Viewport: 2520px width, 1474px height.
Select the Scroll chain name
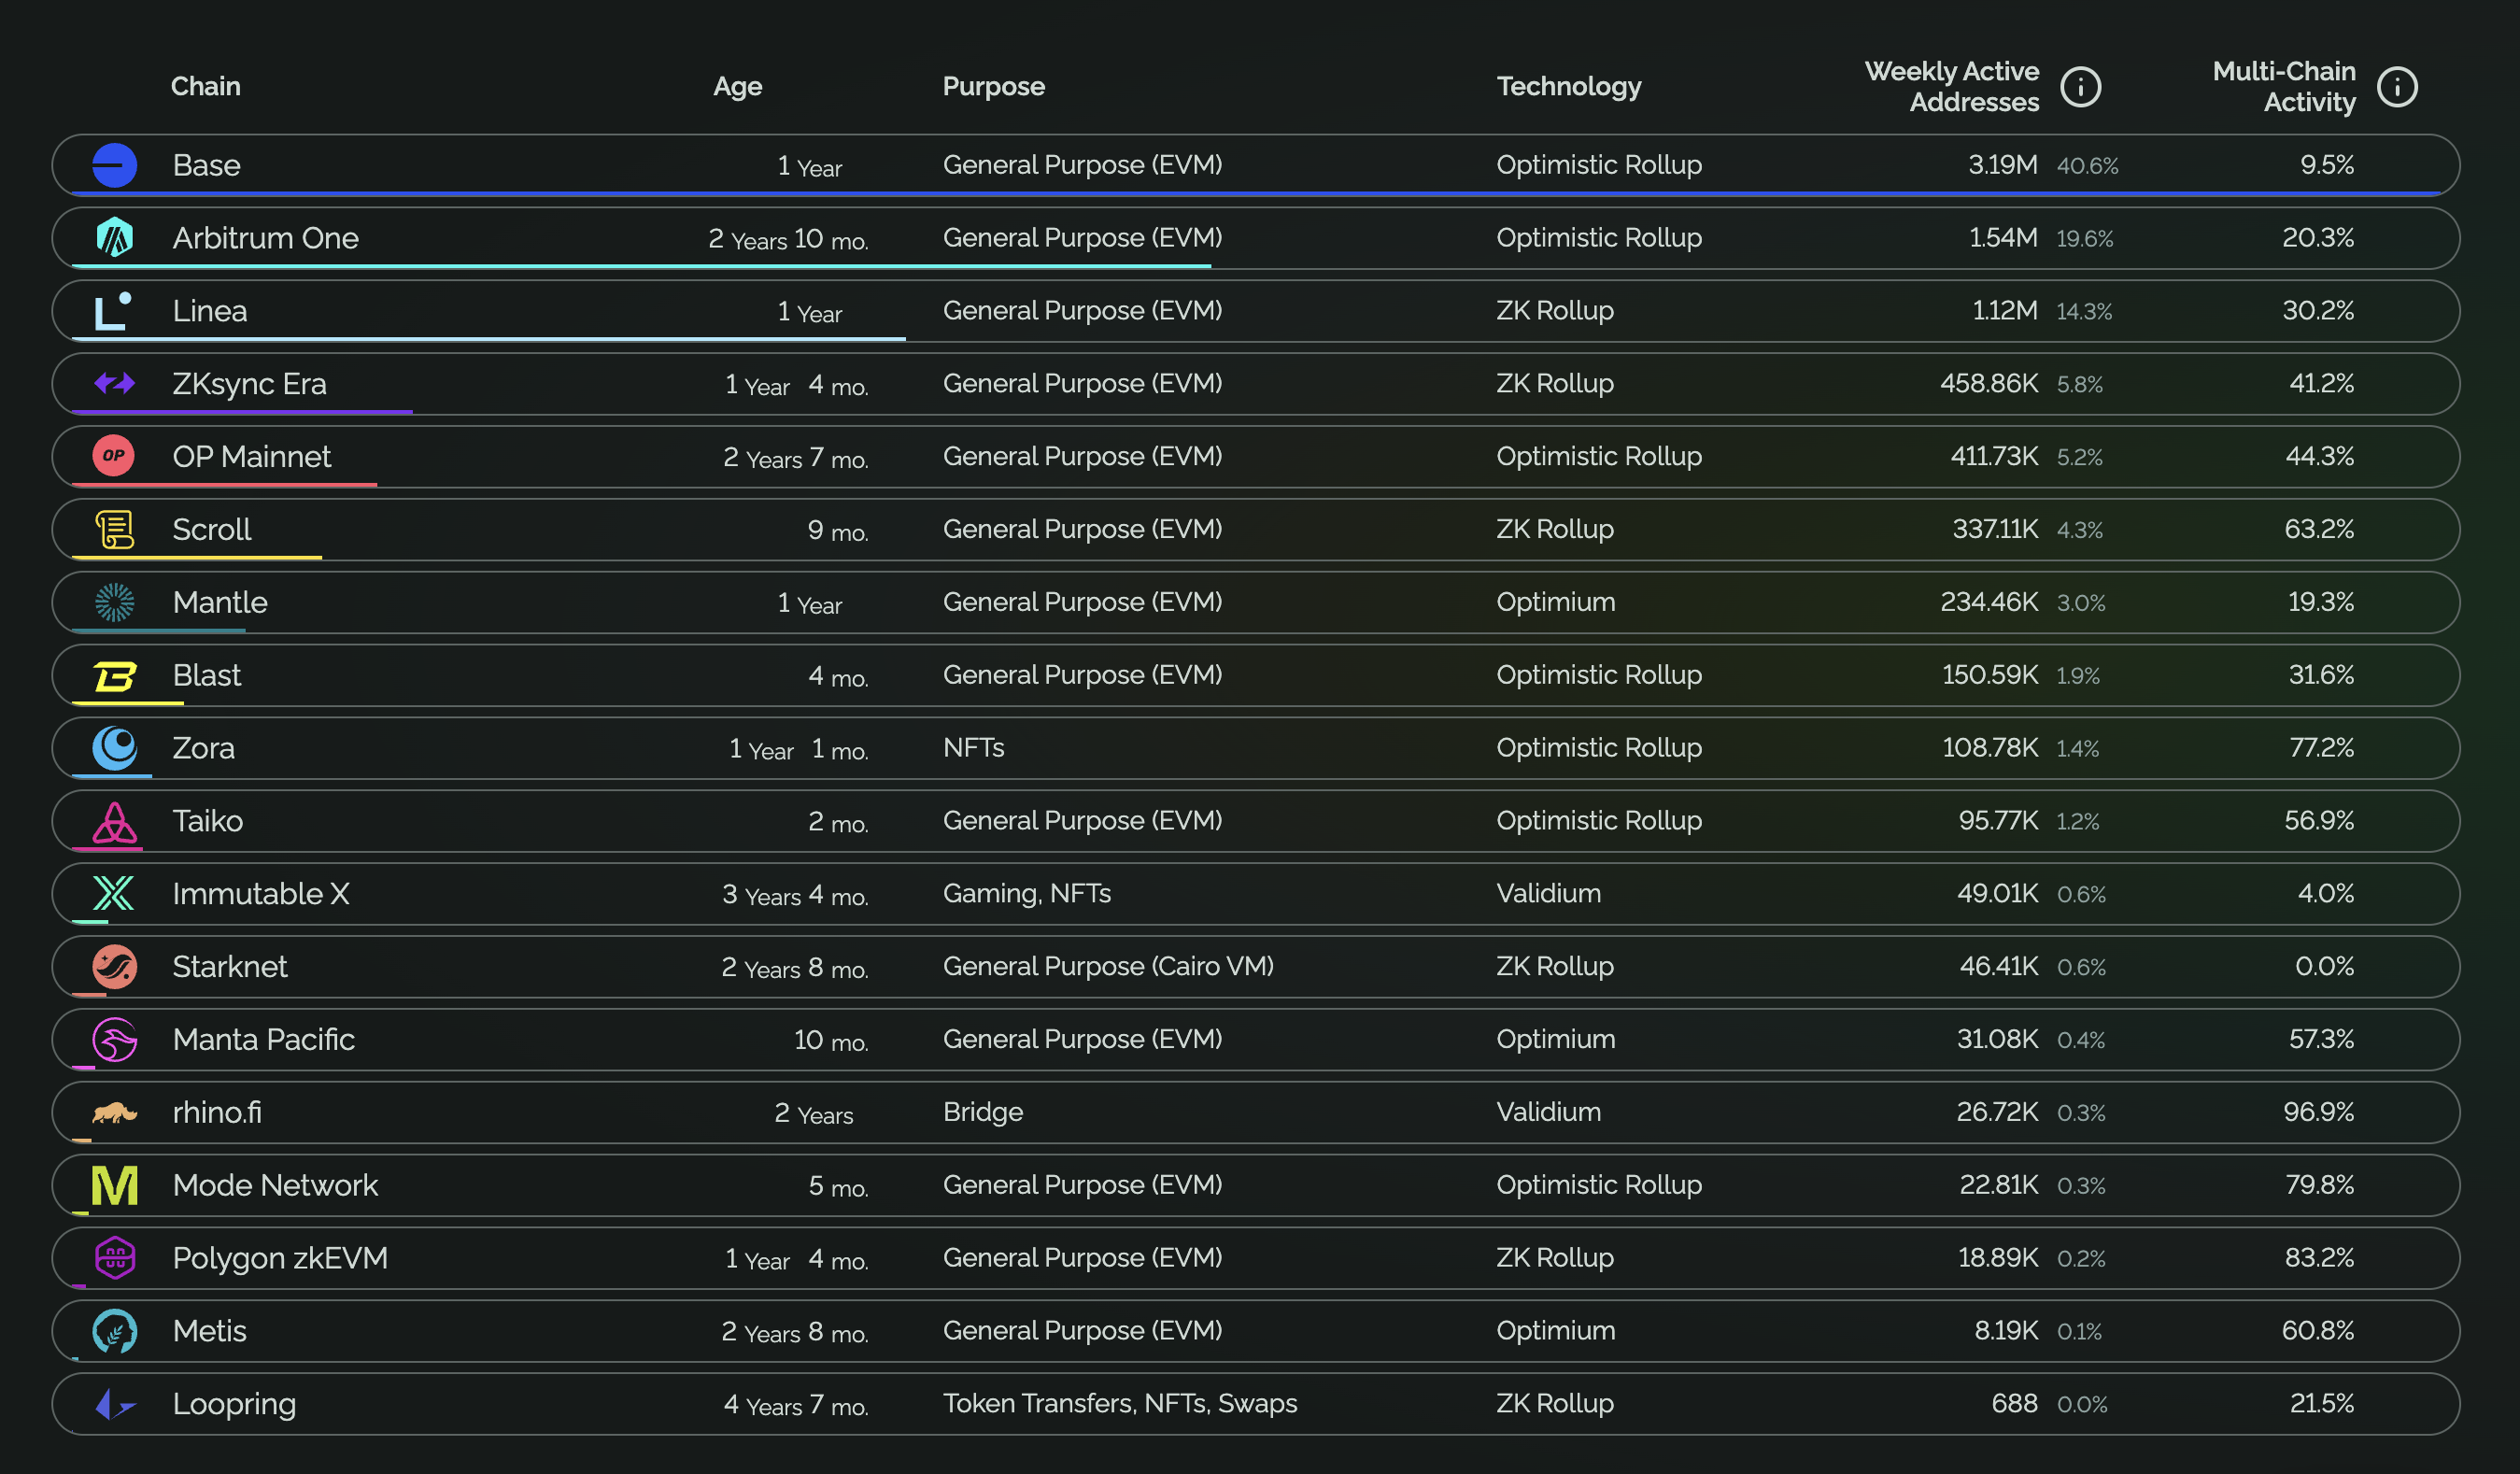pos(212,530)
